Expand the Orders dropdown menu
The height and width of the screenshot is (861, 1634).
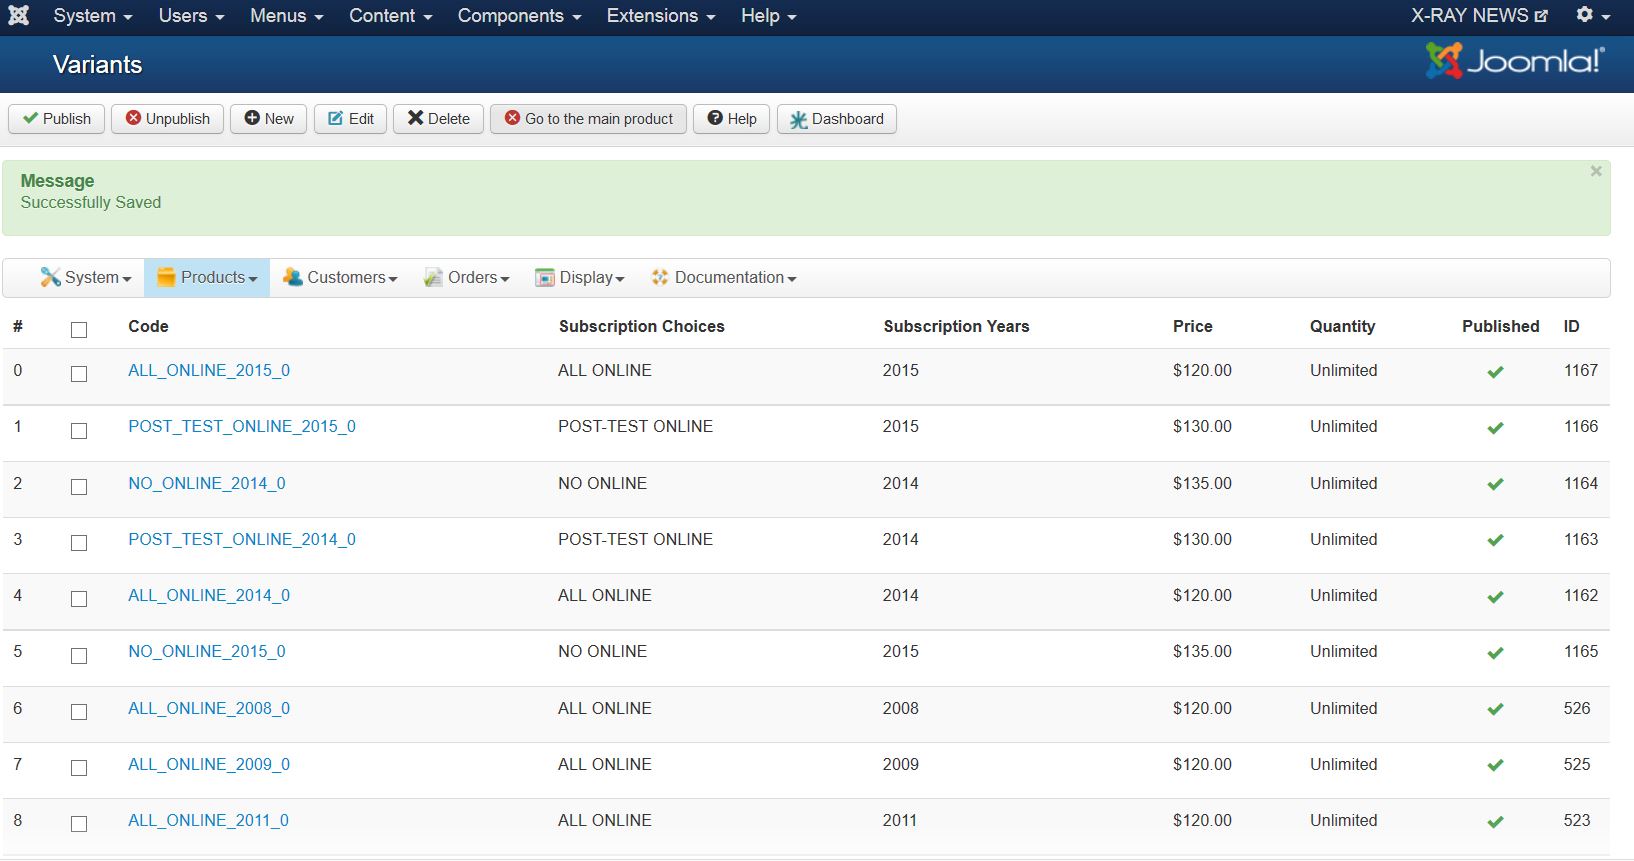[466, 278]
